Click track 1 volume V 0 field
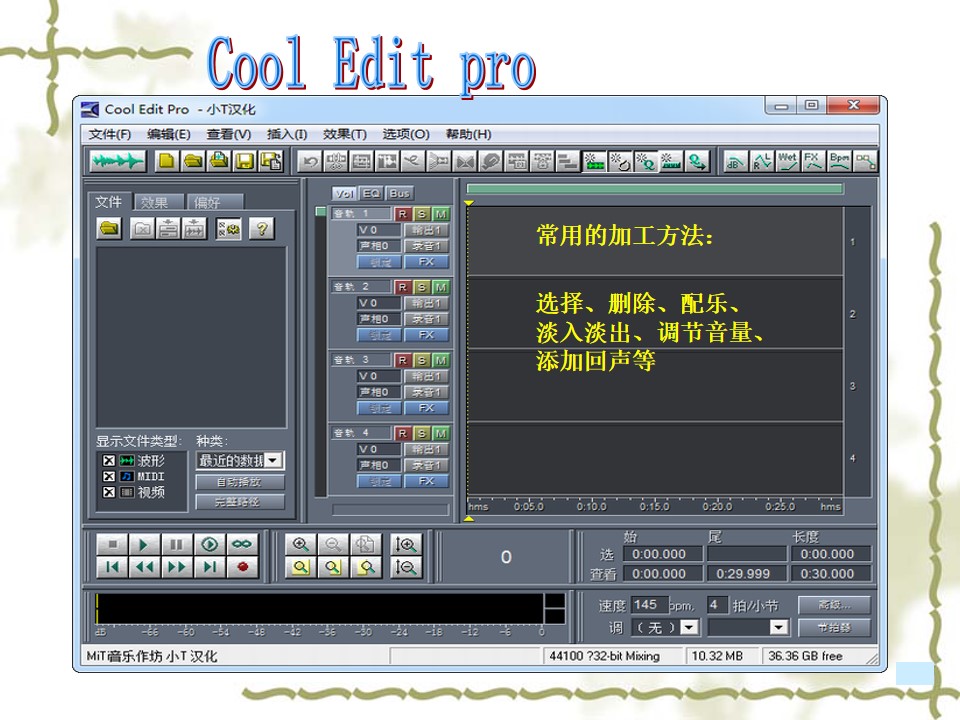This screenshot has height=720, width=960. pyautogui.click(x=378, y=230)
